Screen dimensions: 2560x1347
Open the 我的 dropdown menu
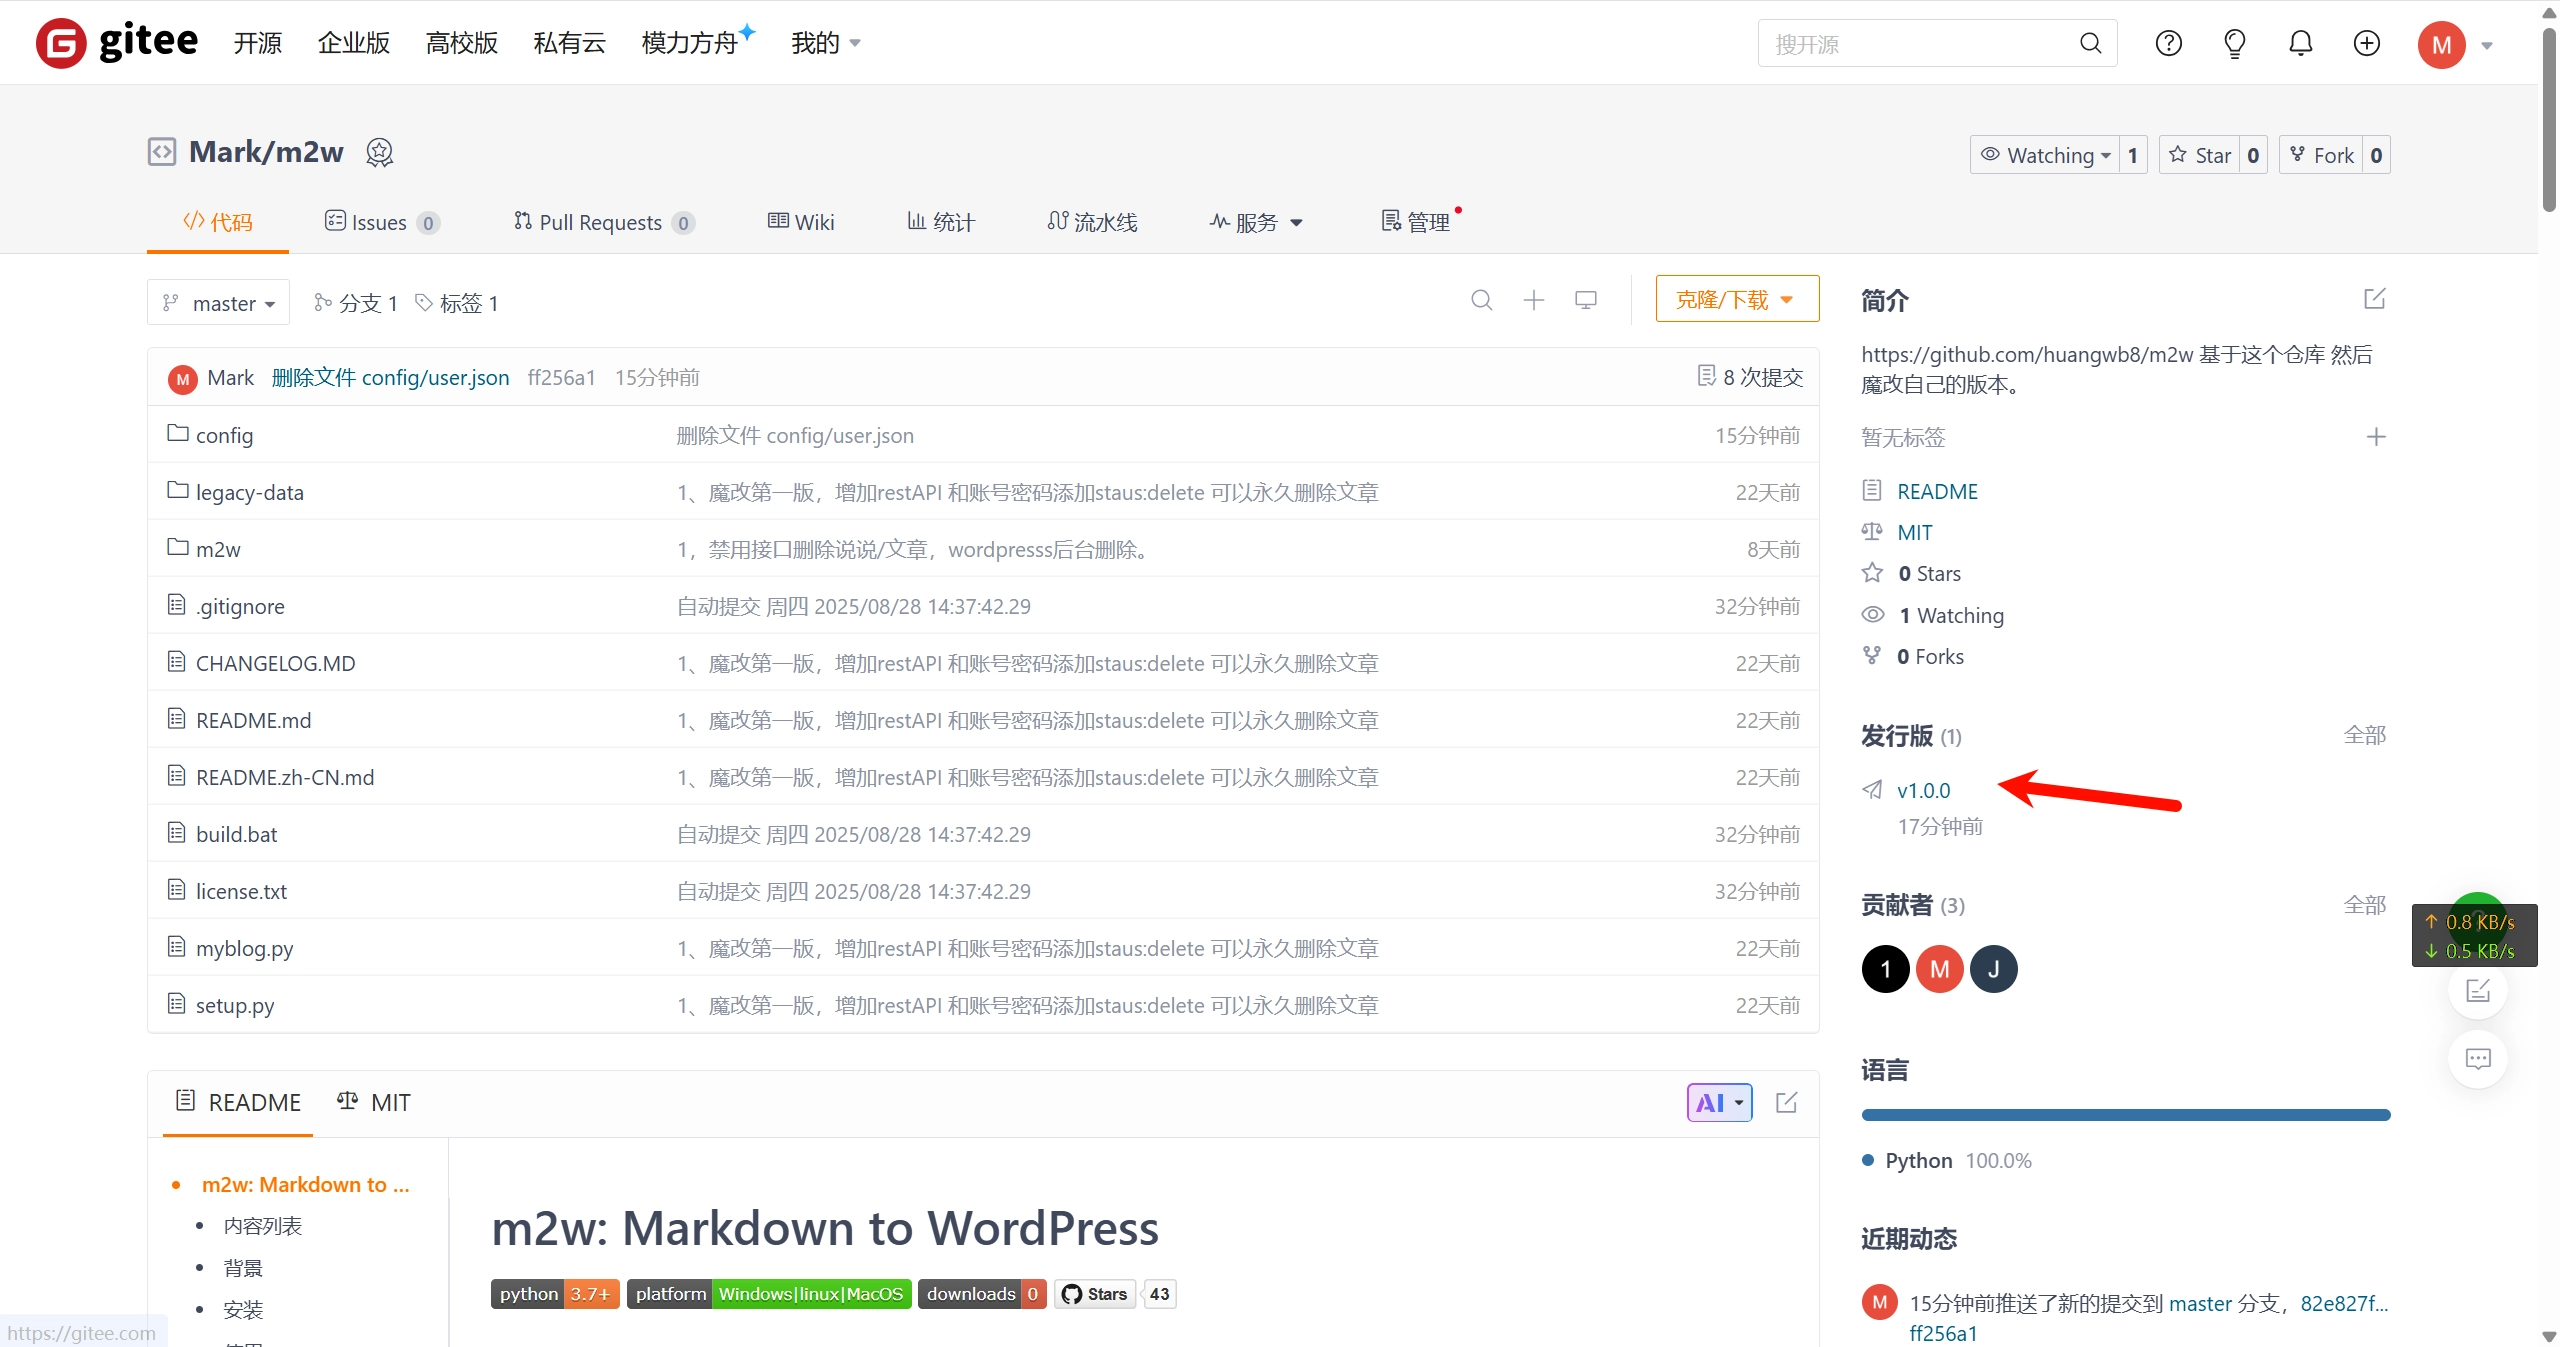click(x=826, y=43)
